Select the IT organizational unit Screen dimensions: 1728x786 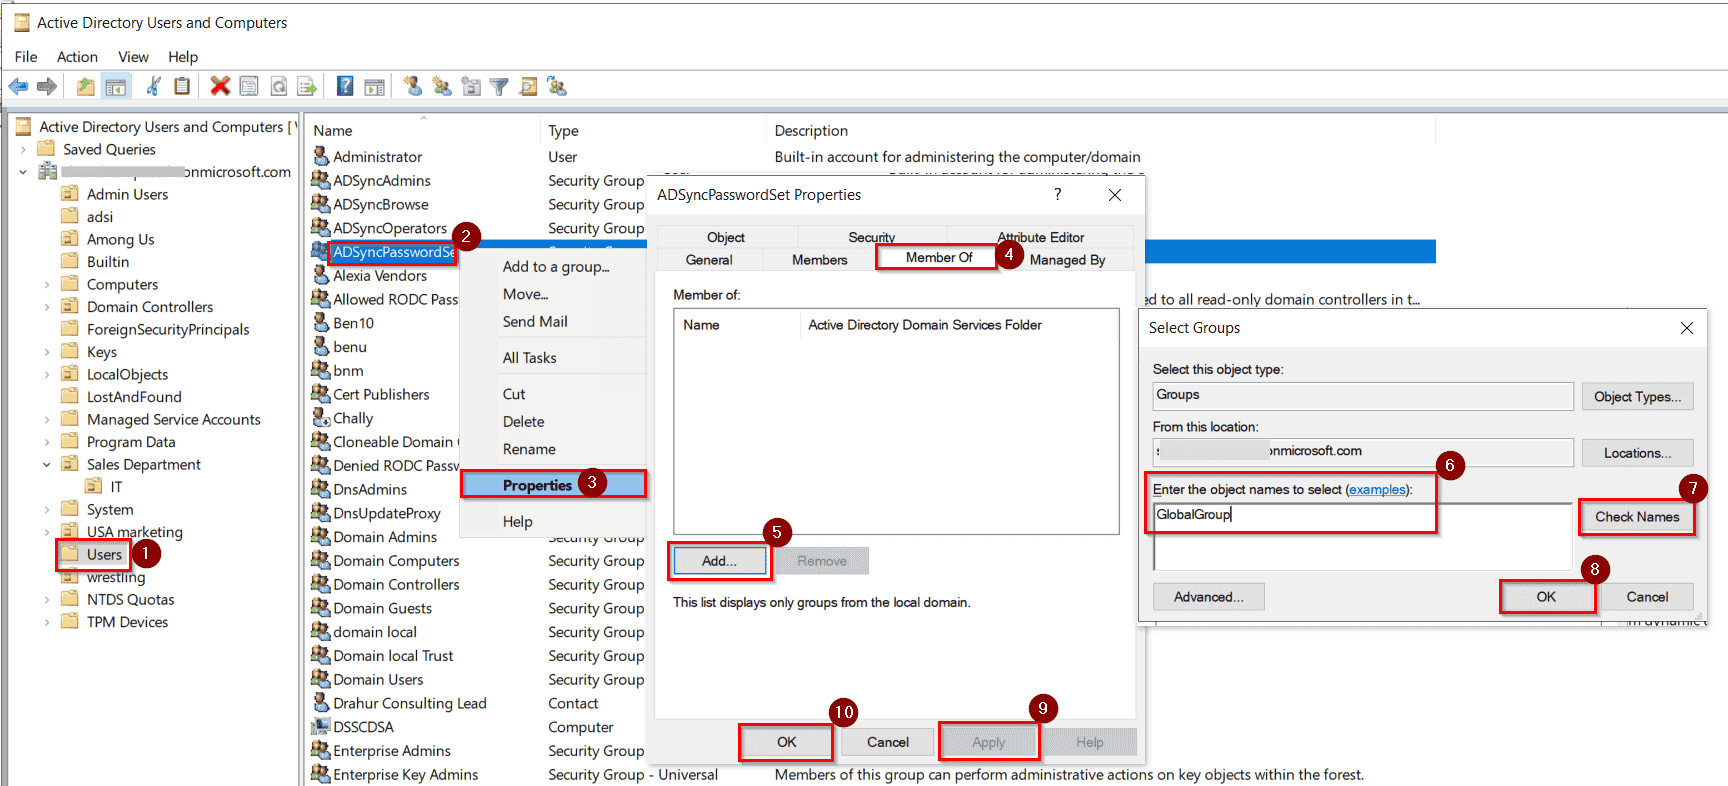[x=116, y=487]
